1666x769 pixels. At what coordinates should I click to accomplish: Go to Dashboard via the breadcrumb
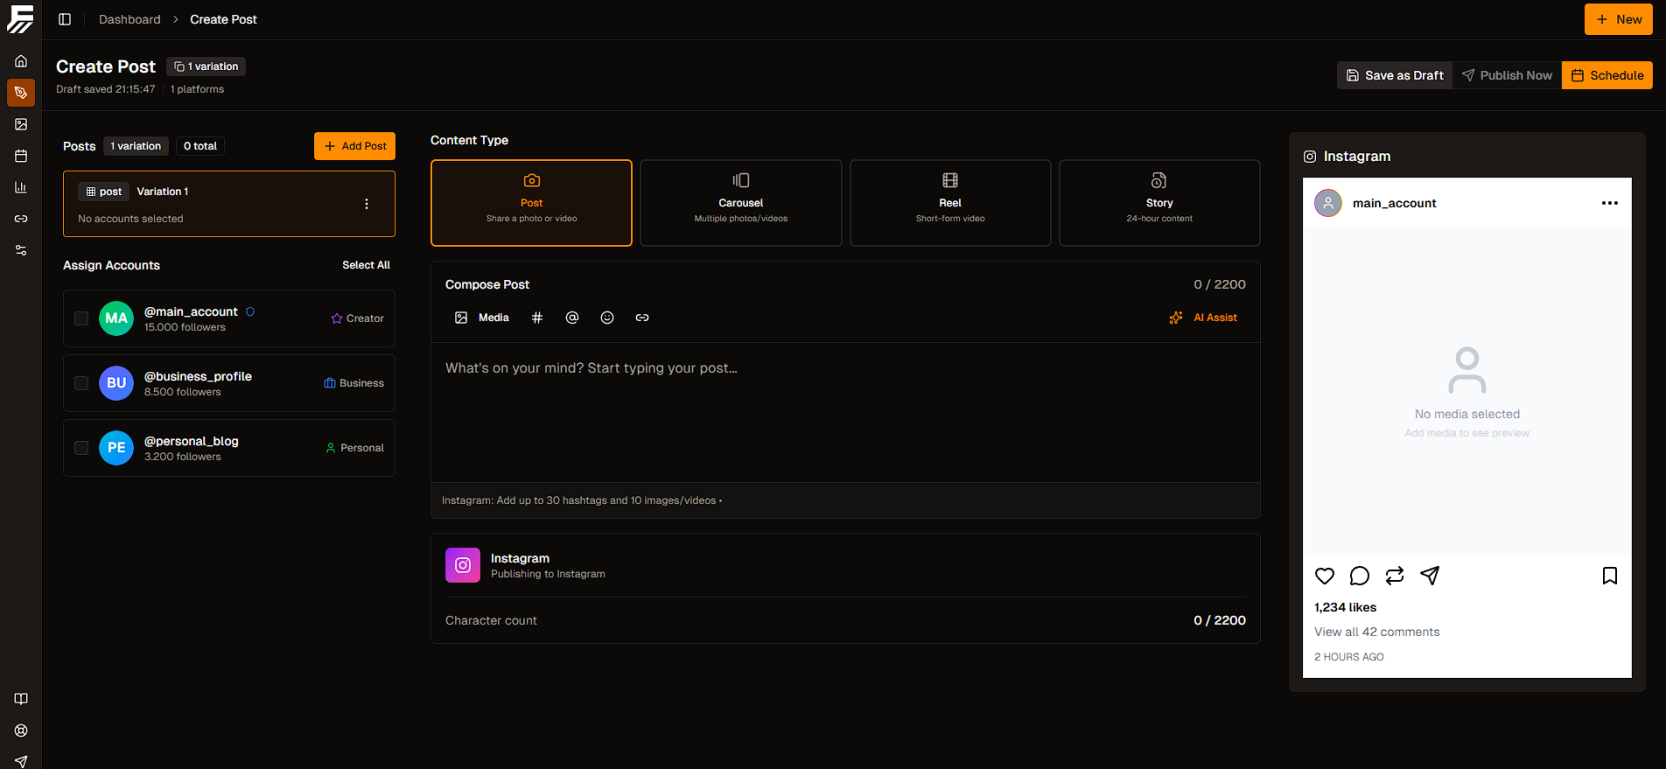(x=130, y=19)
